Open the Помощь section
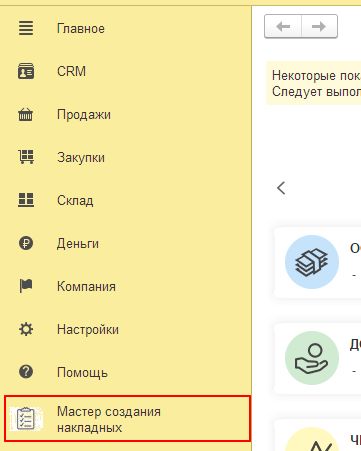 [x=82, y=372]
